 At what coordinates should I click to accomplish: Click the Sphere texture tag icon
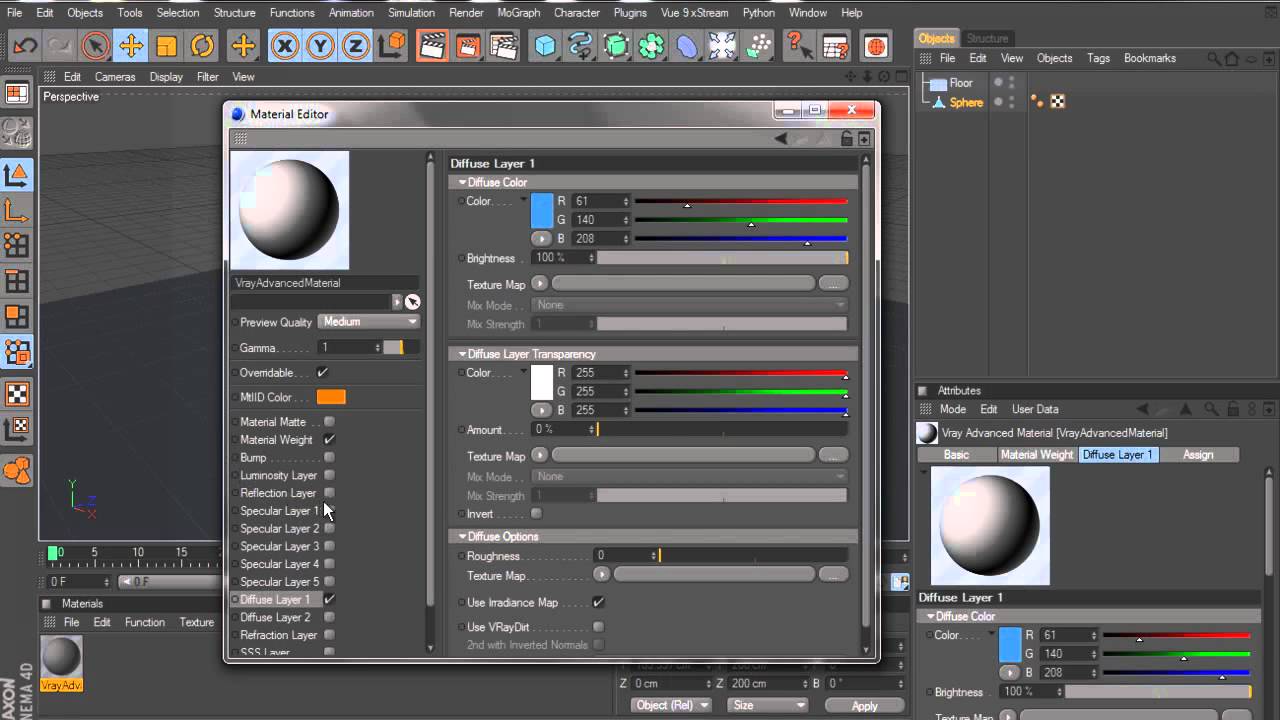pos(1058,102)
